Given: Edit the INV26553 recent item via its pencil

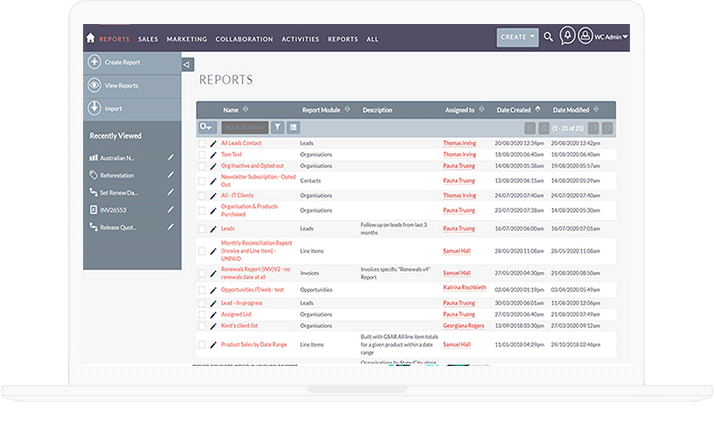Looking at the screenshot, I should (170, 210).
